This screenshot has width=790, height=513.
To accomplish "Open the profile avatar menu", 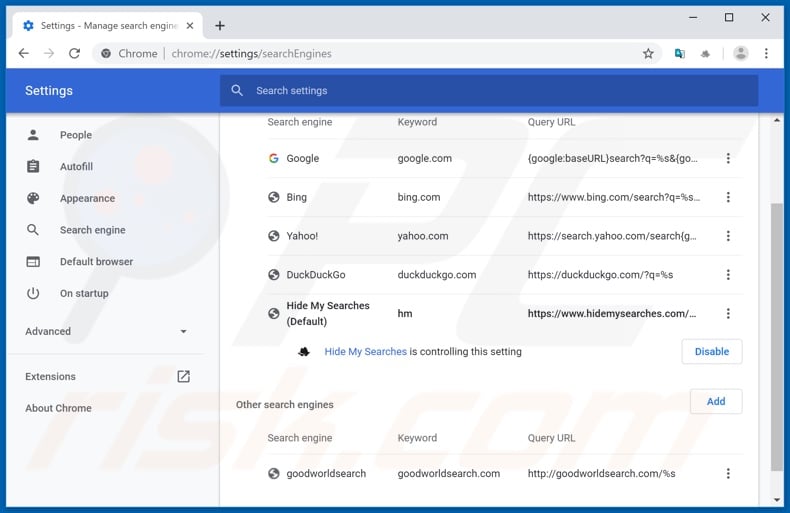I will coord(741,53).
